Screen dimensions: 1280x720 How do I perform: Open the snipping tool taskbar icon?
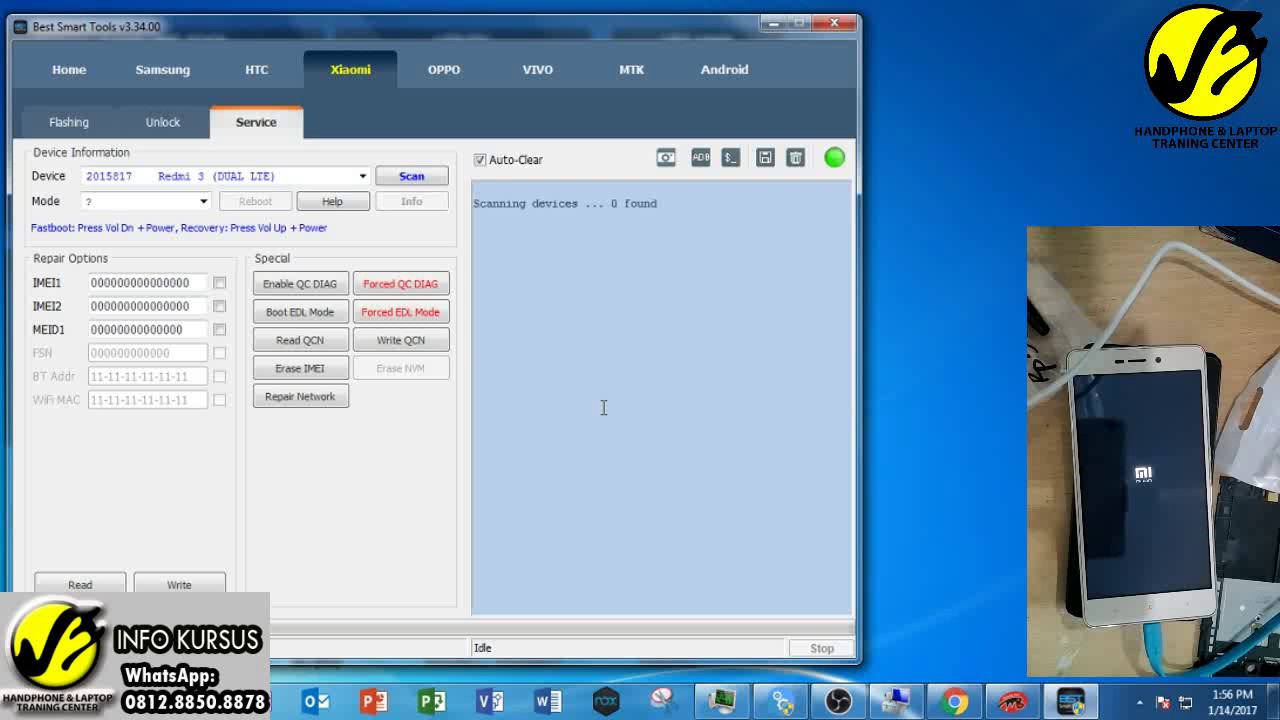point(664,701)
